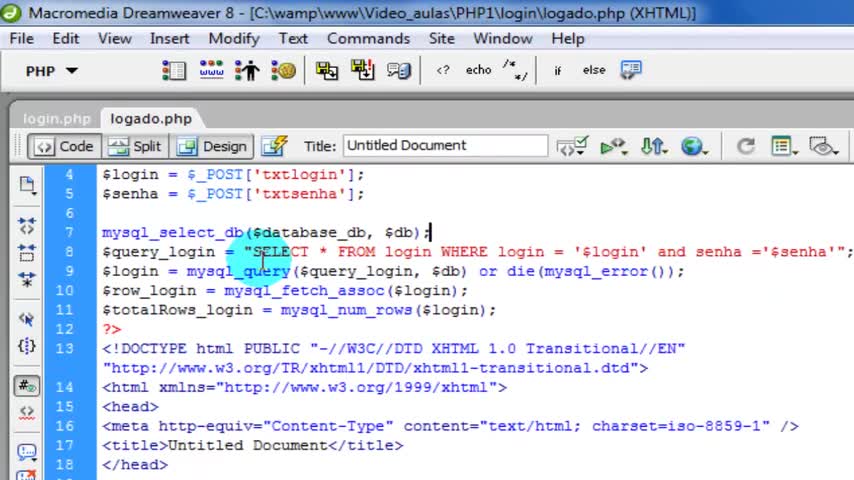
Task: Insert Cookie Variables icon
Action: coord(283,70)
